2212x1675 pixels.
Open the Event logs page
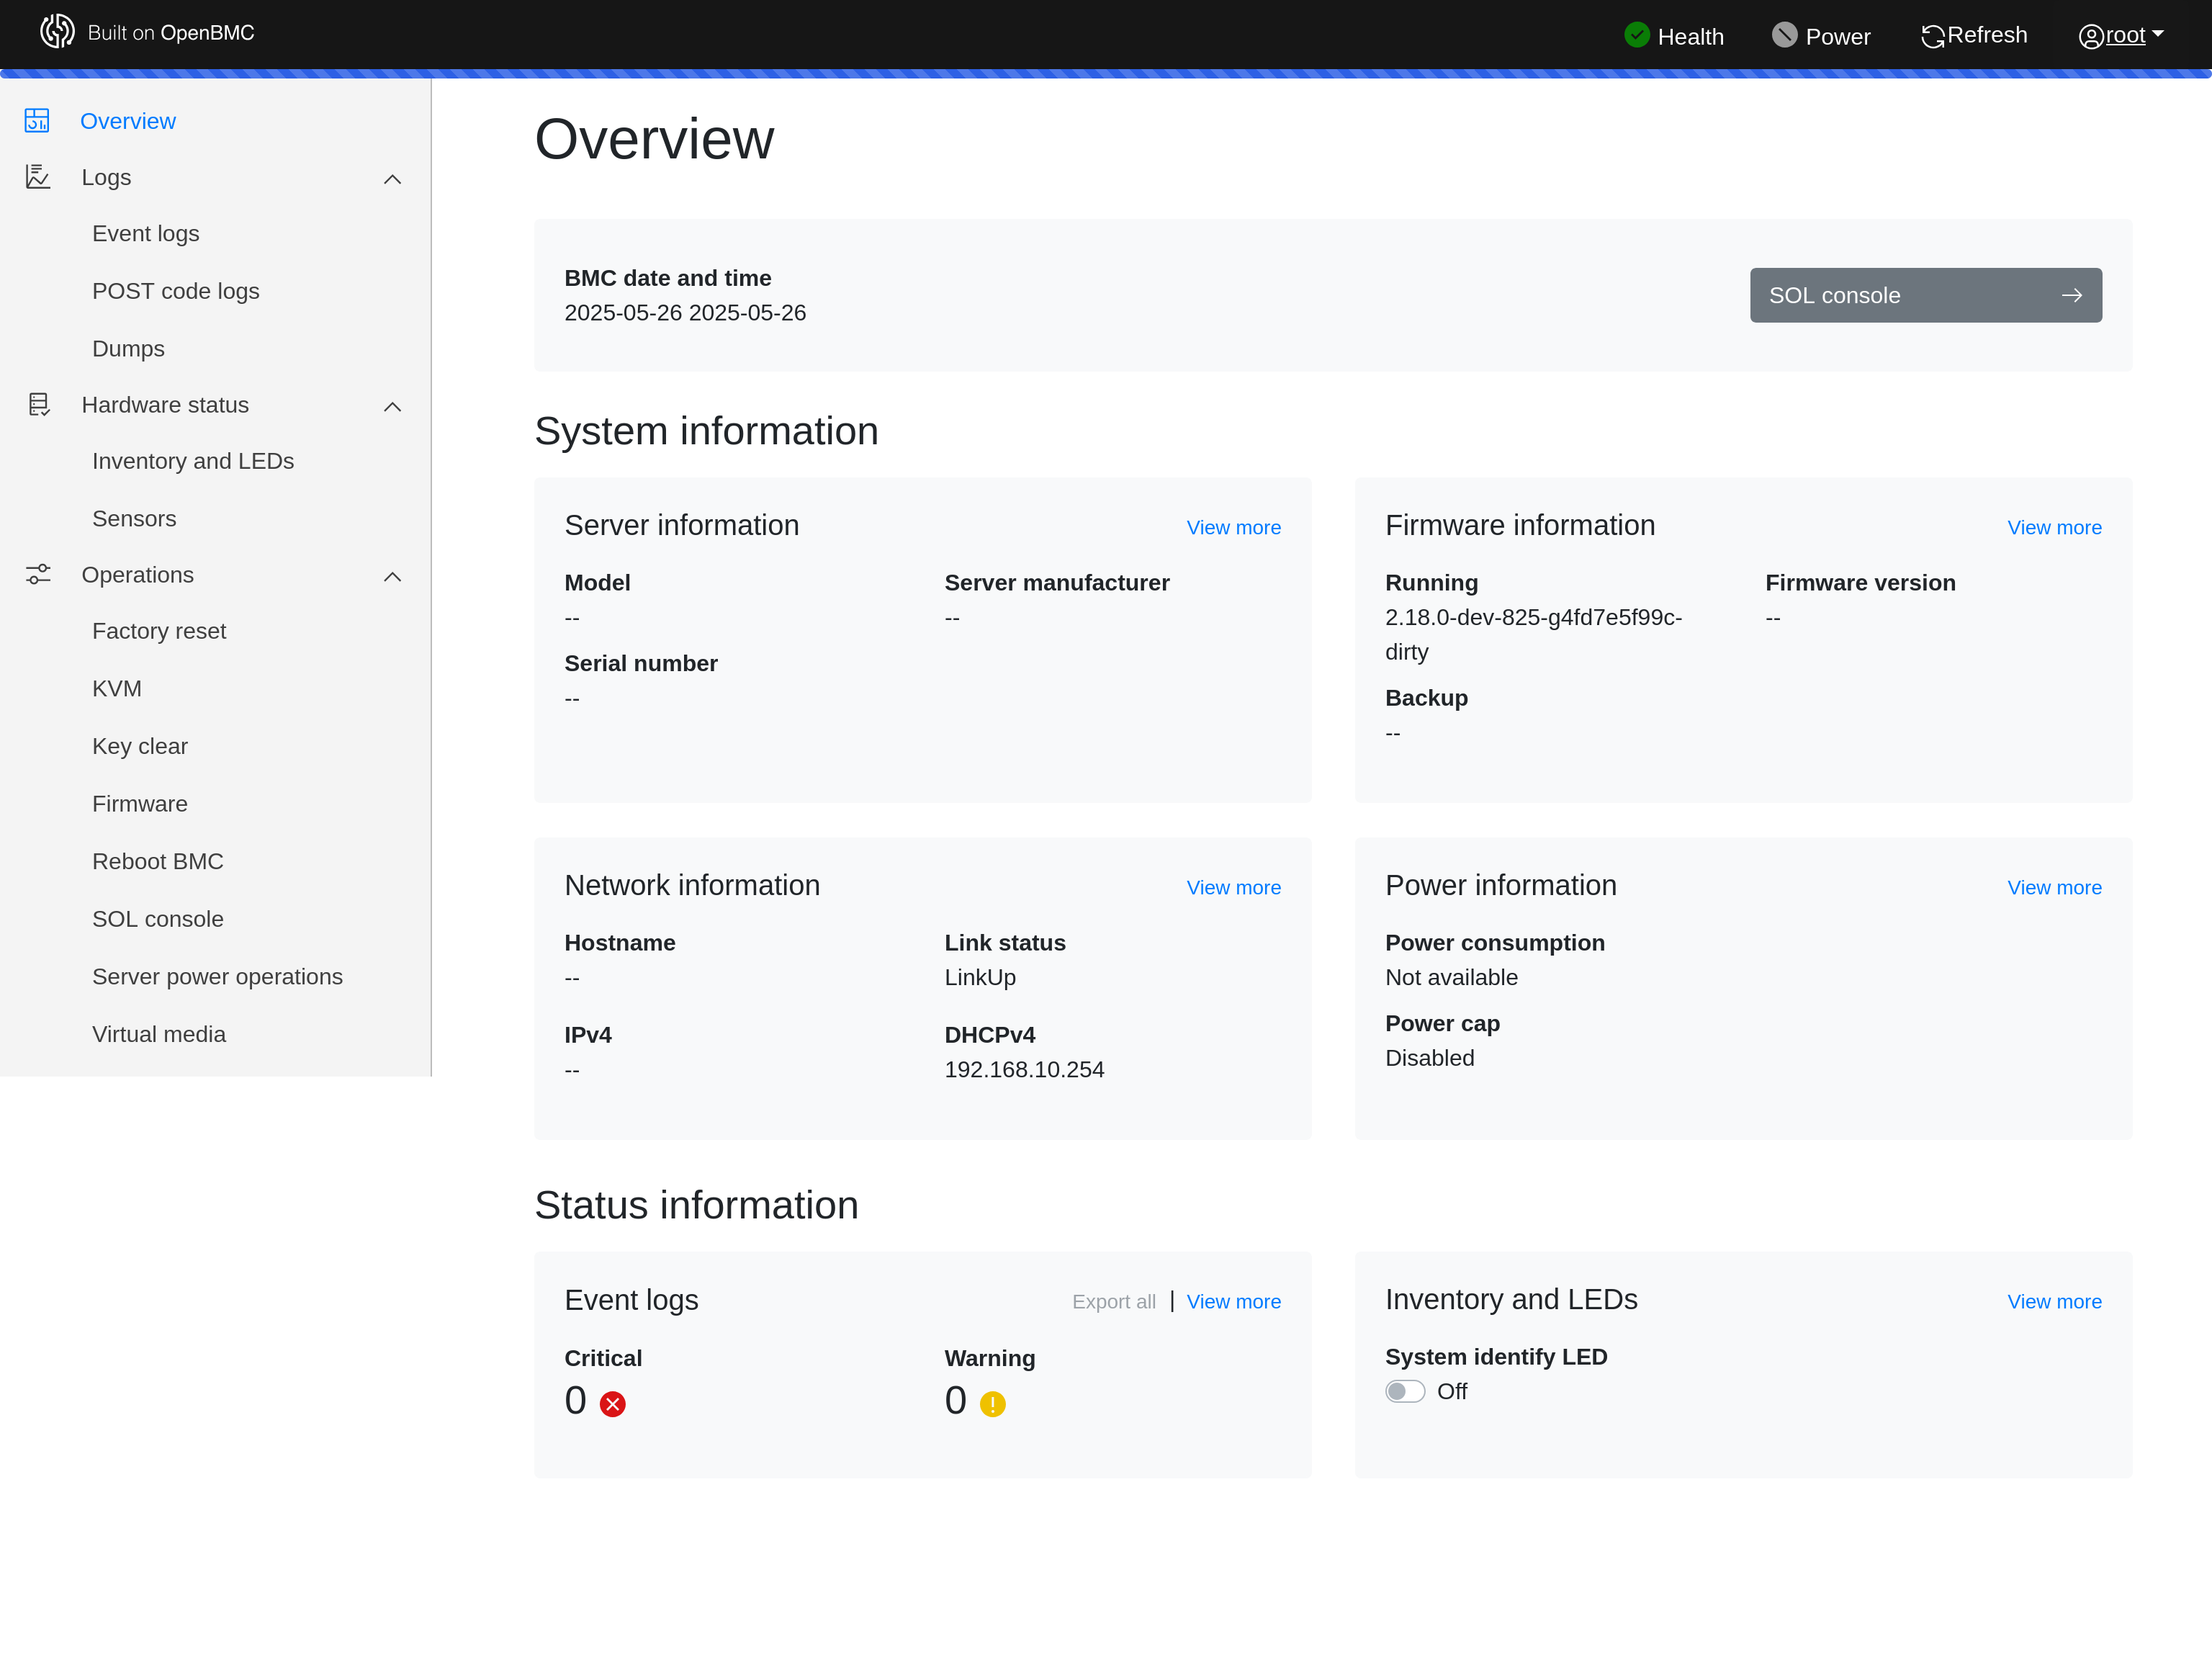point(146,233)
